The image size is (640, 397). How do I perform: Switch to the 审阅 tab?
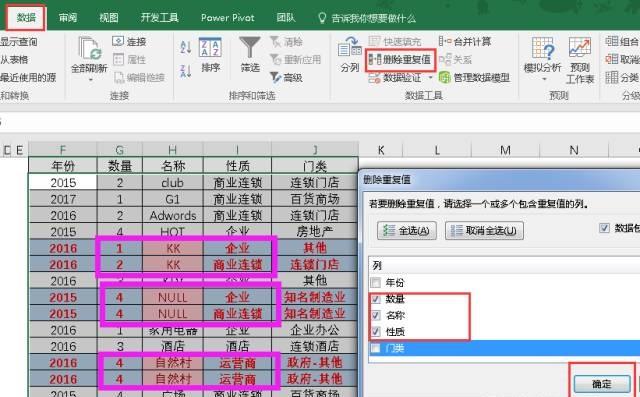point(68,18)
